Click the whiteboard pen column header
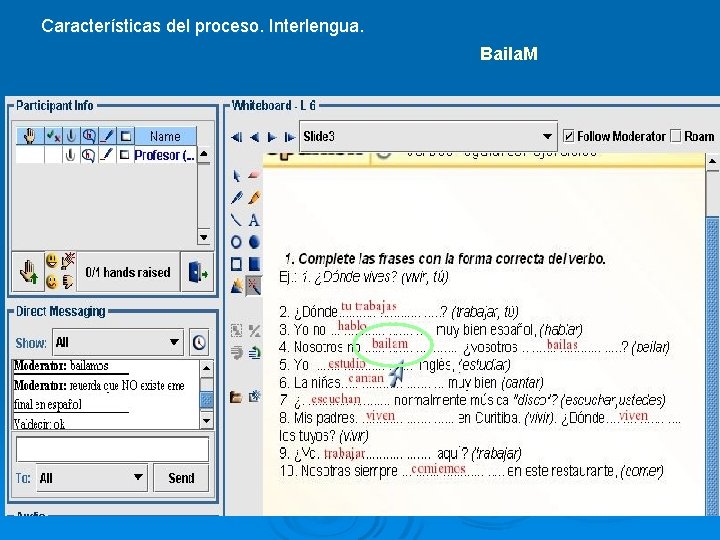This screenshot has width=720, height=540. [107, 136]
